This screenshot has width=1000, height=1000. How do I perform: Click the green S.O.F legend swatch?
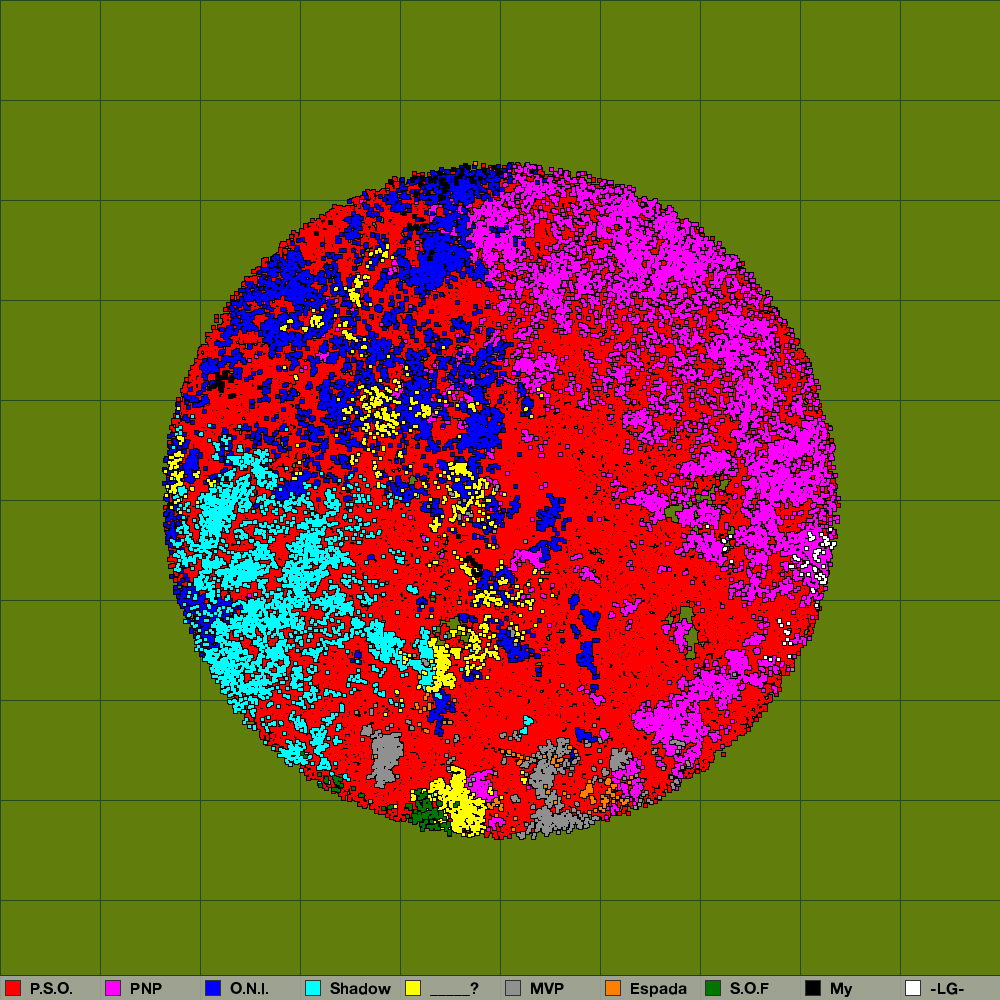(713, 988)
